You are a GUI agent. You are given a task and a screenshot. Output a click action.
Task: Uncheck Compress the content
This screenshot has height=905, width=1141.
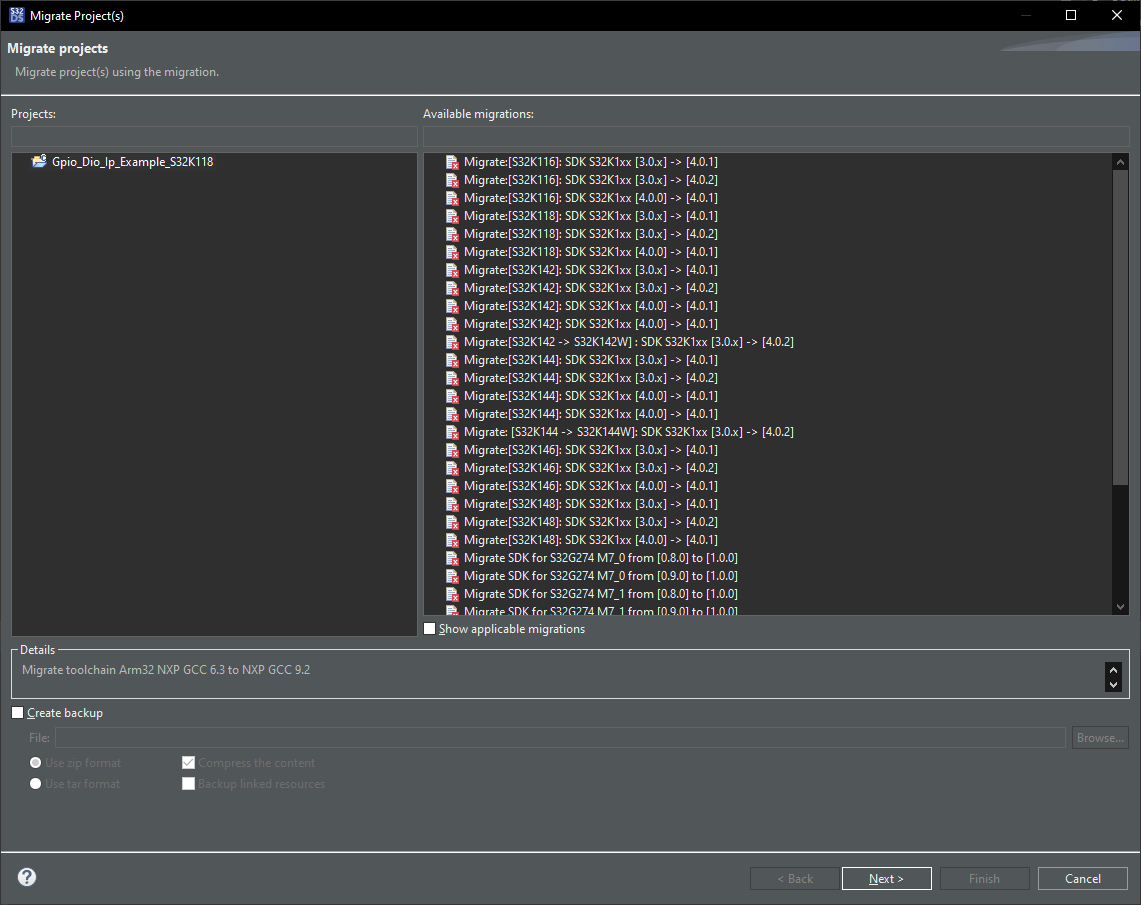pyautogui.click(x=188, y=762)
